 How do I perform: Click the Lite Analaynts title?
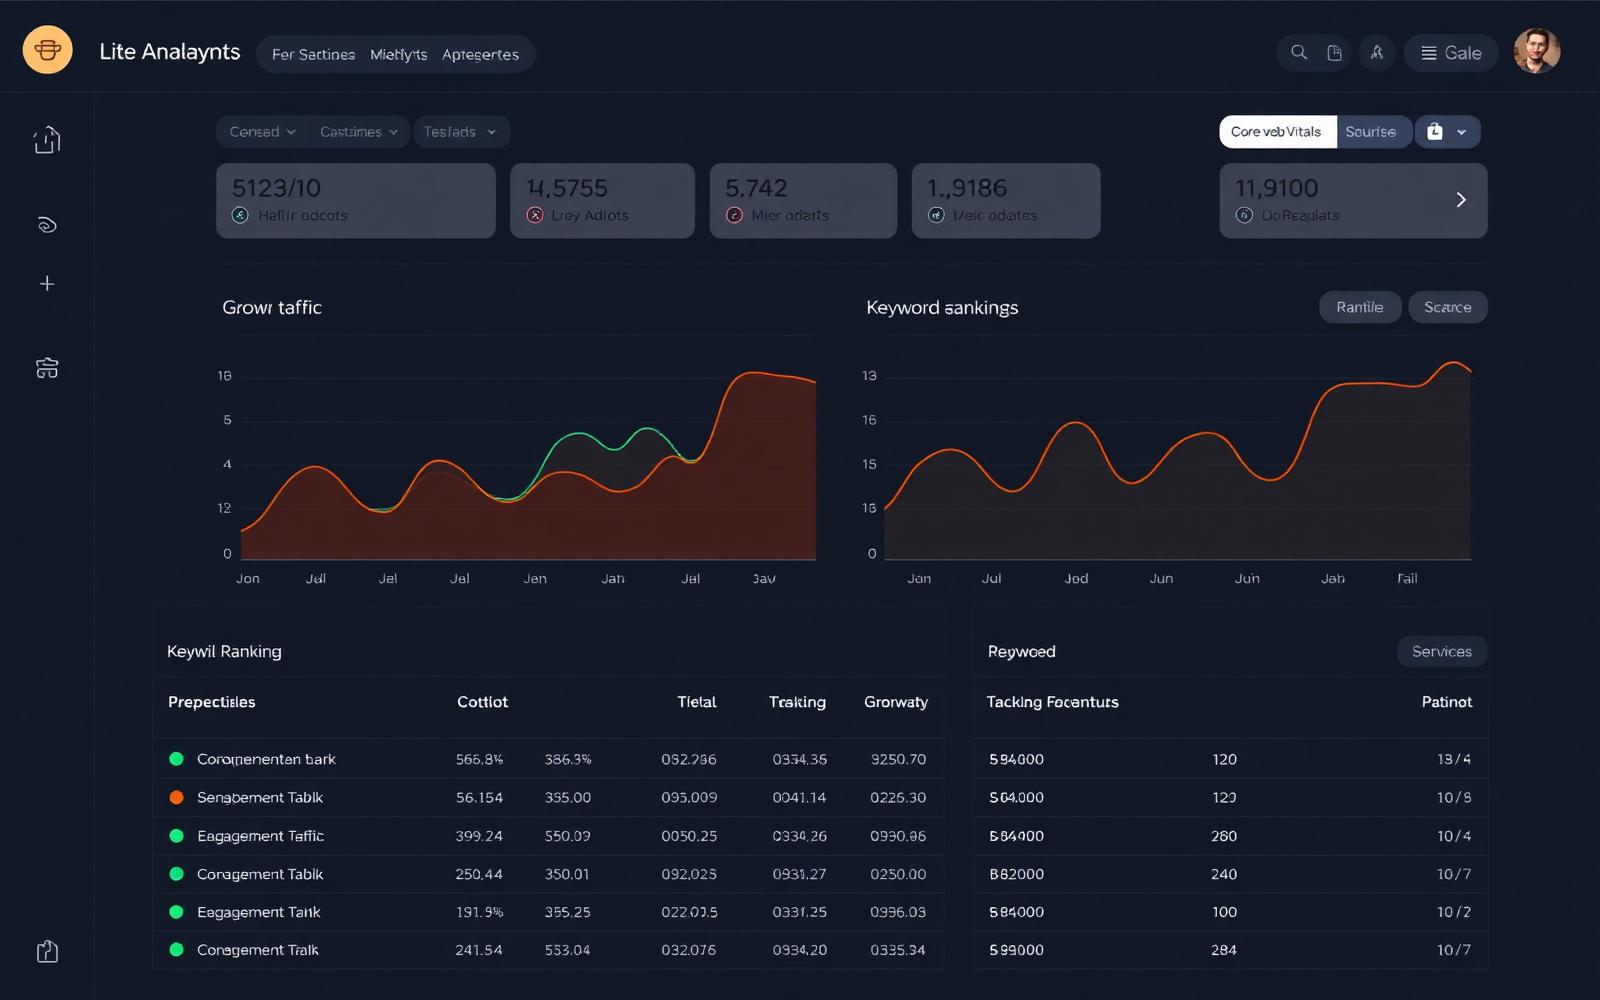(170, 52)
